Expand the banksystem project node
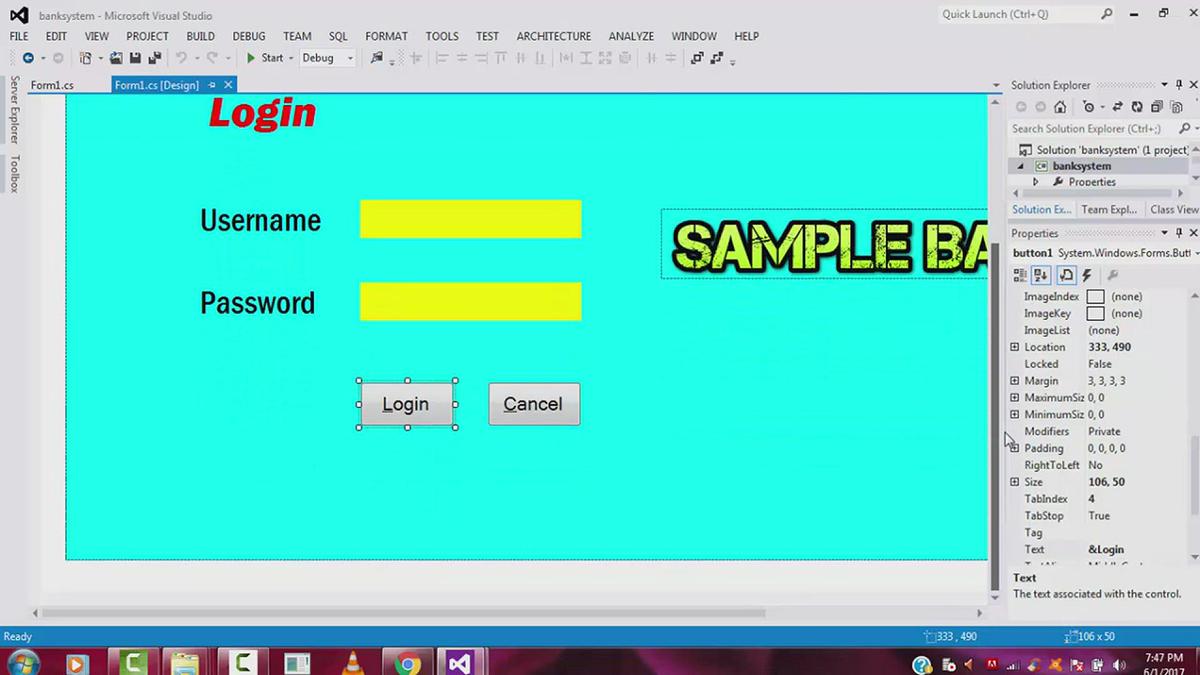Image resolution: width=1200 pixels, height=675 pixels. pyautogui.click(x=1021, y=166)
